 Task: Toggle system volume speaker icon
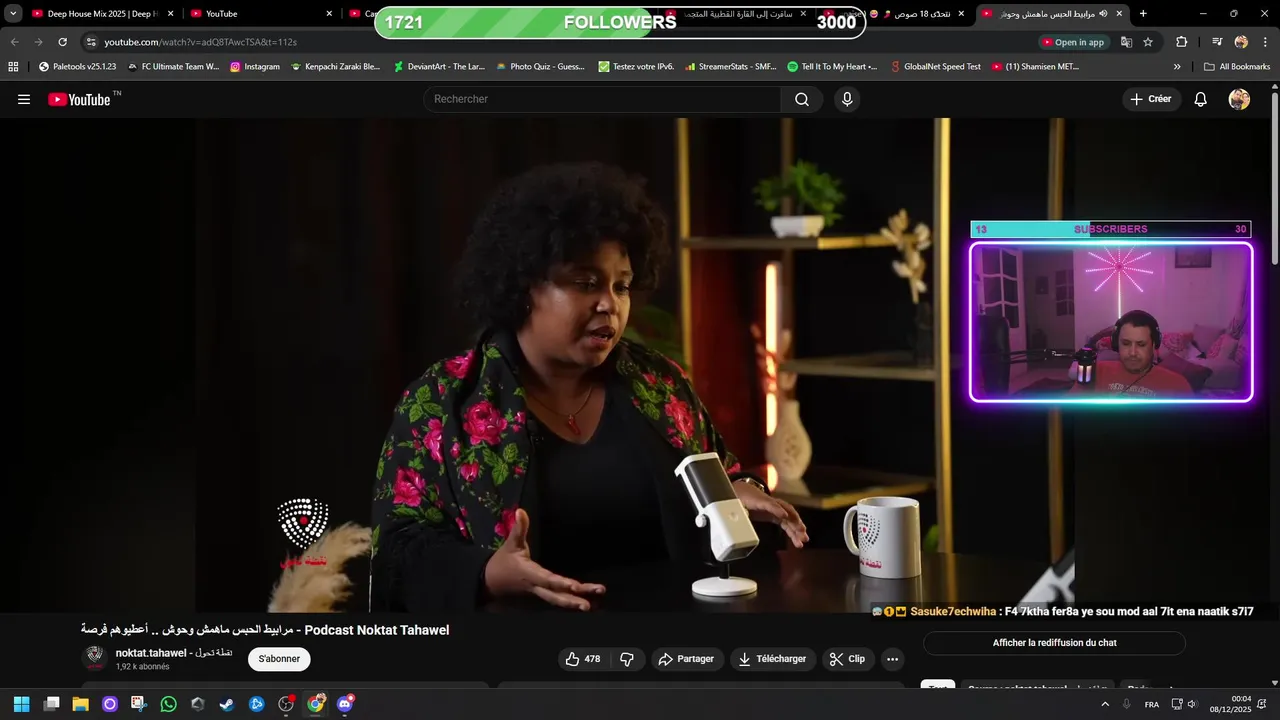click(1191, 704)
